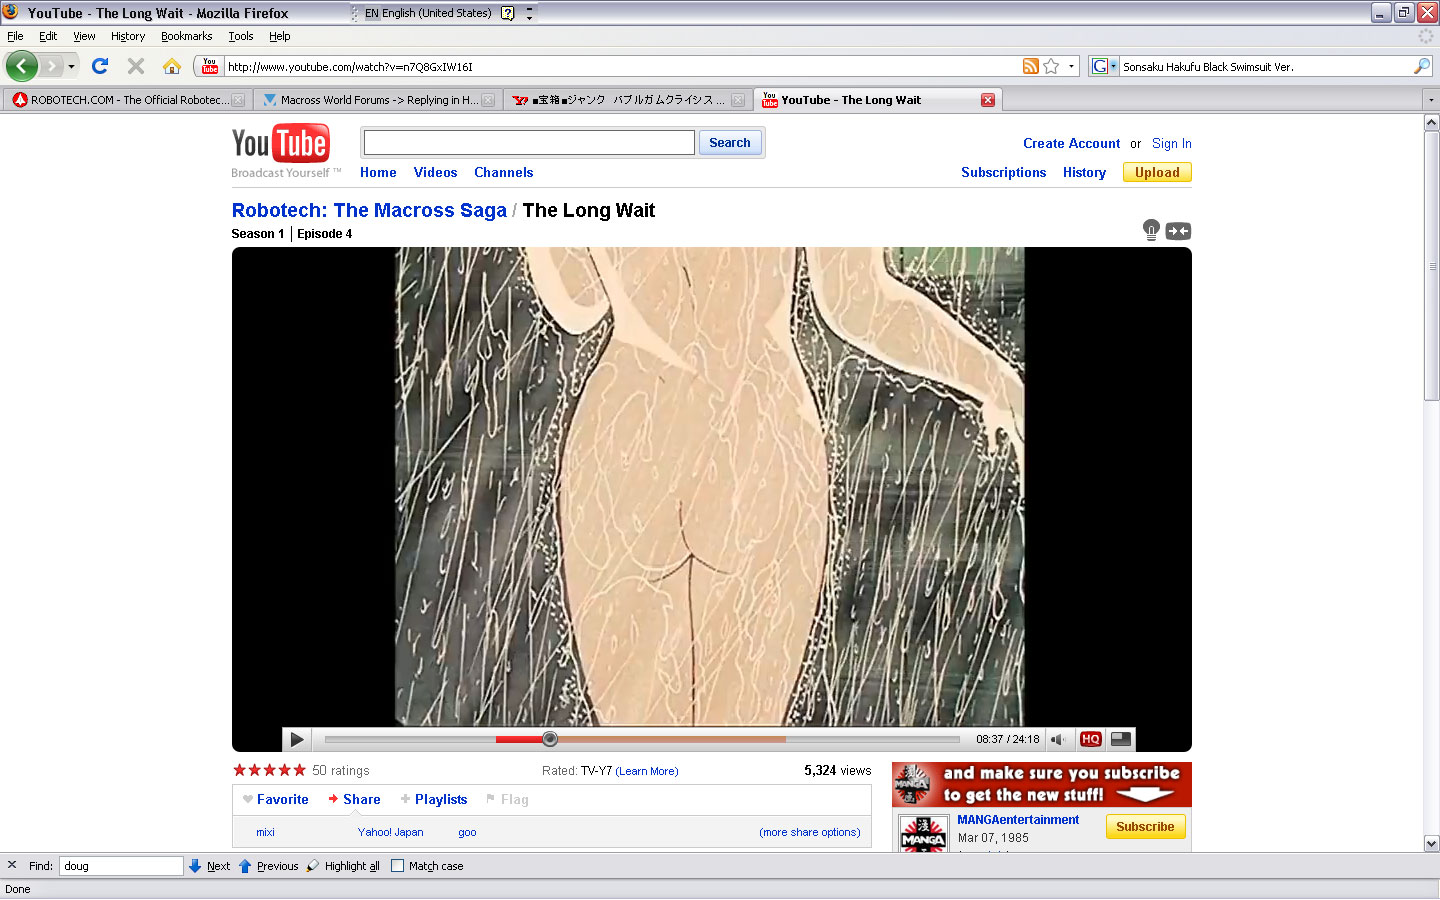This screenshot has height=900, width=1440.
Task: Open the Tools menu
Action: click(241, 36)
